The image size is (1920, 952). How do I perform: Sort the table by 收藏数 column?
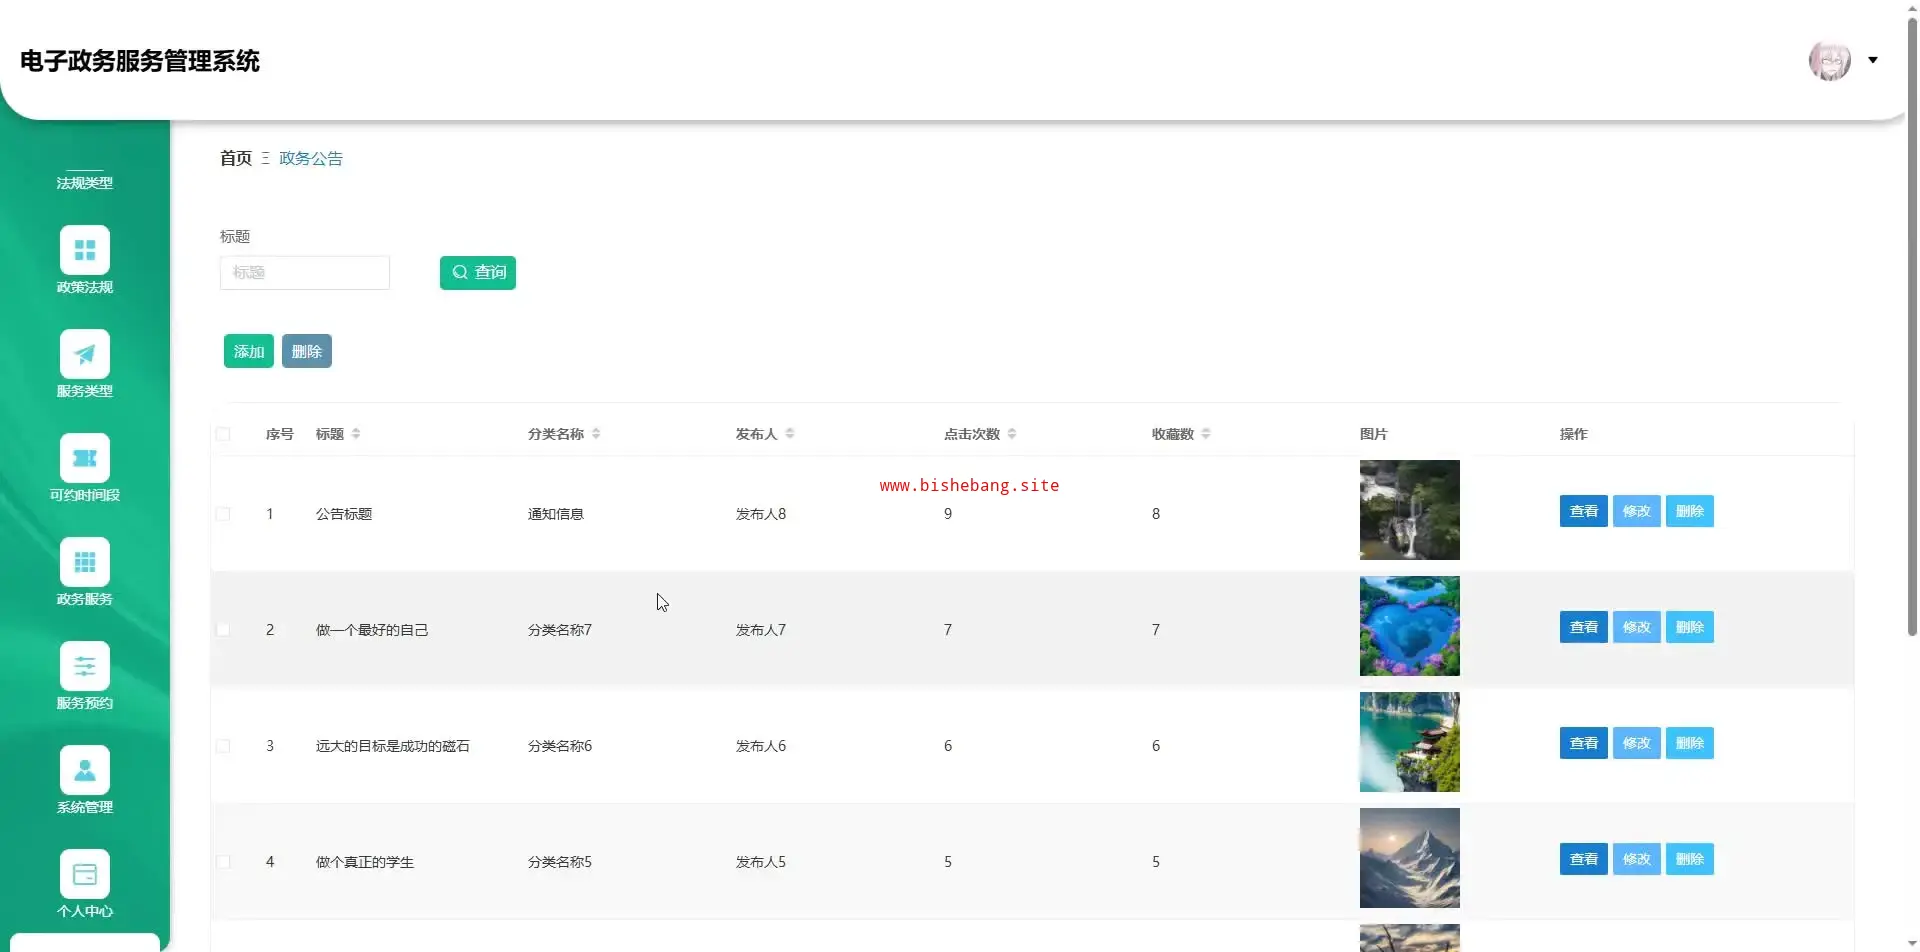pos(1206,434)
